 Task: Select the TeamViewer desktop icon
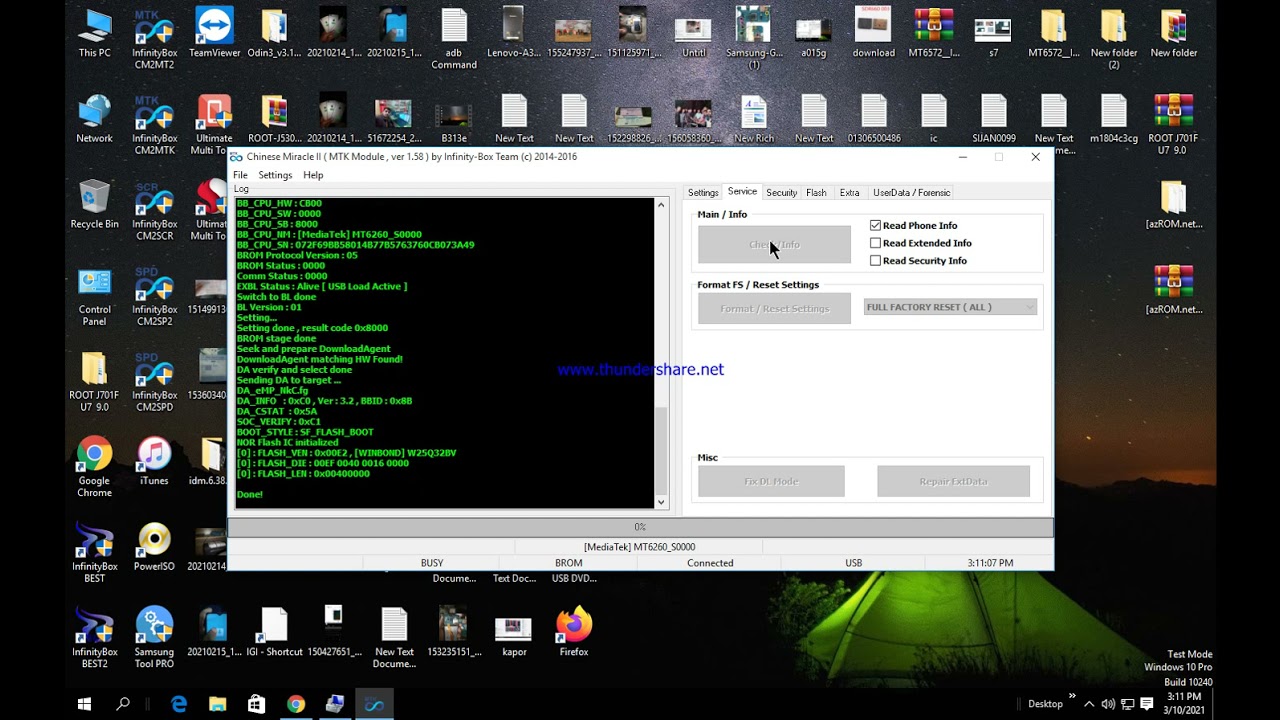pos(214,33)
